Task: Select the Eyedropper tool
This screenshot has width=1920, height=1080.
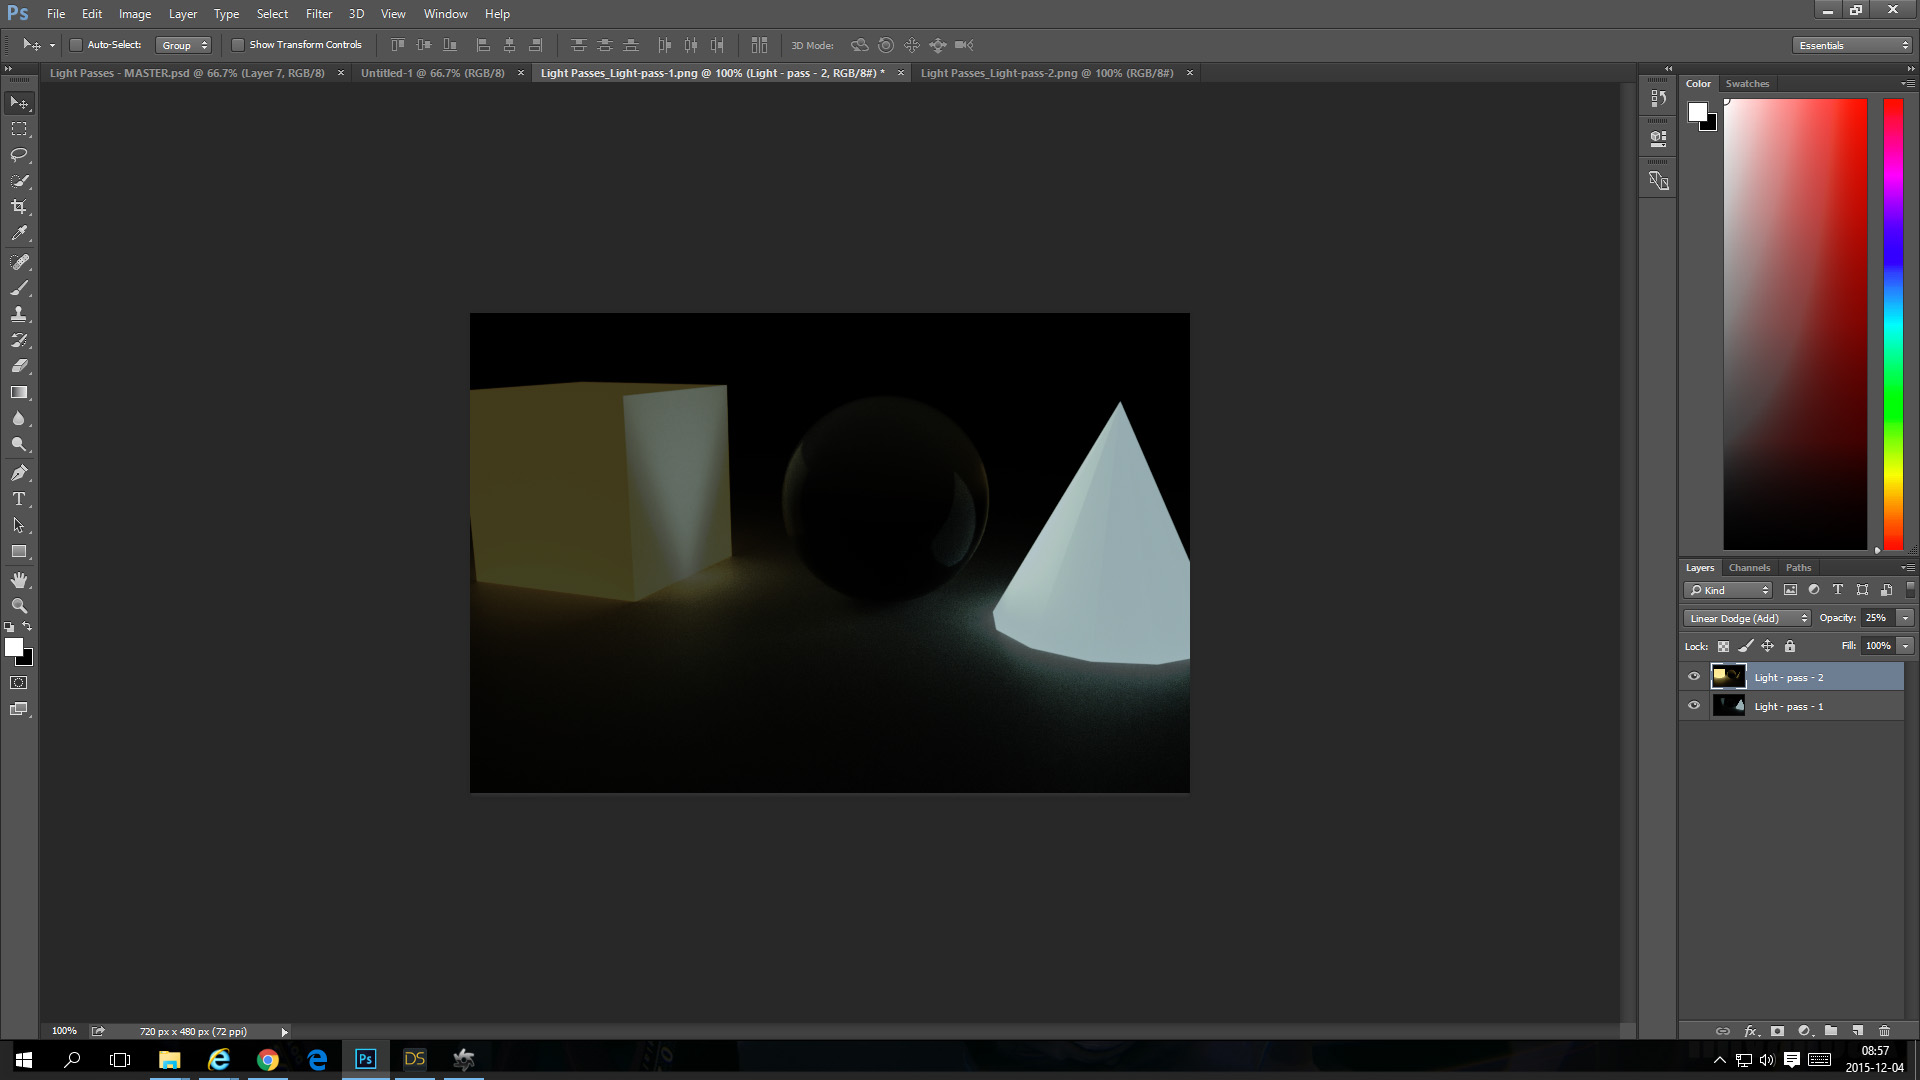Action: pyautogui.click(x=19, y=233)
